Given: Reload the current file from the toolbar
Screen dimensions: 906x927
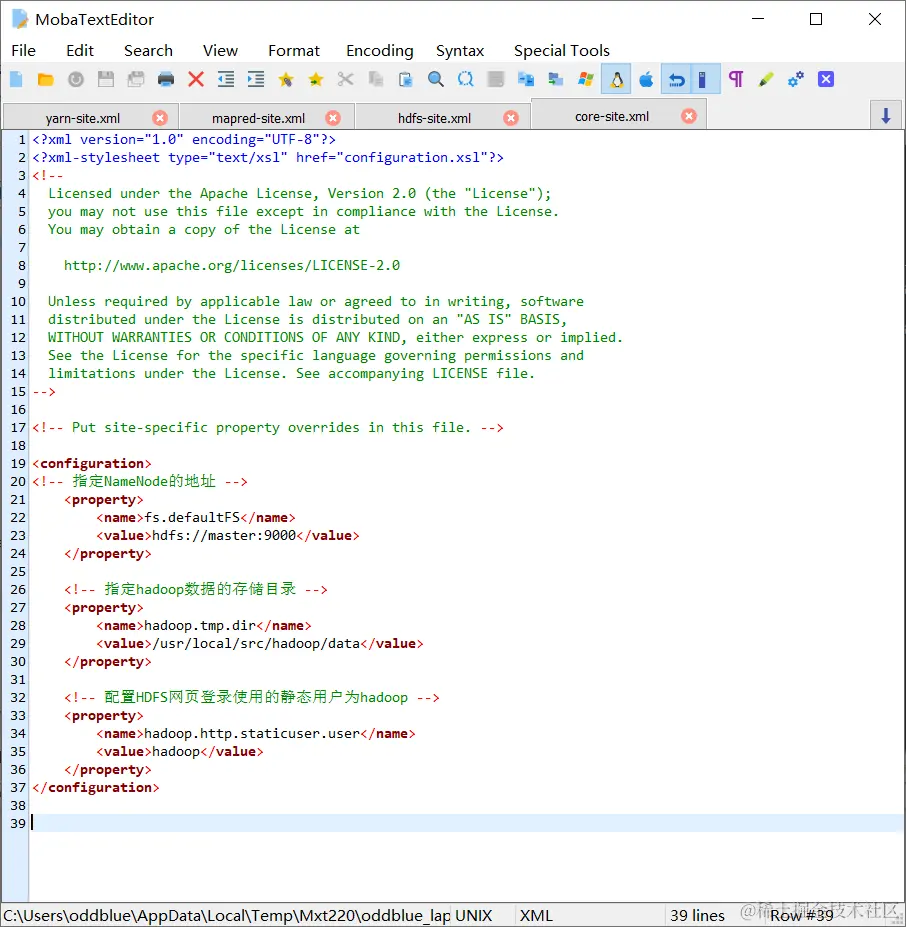Looking at the screenshot, I should coord(76,79).
